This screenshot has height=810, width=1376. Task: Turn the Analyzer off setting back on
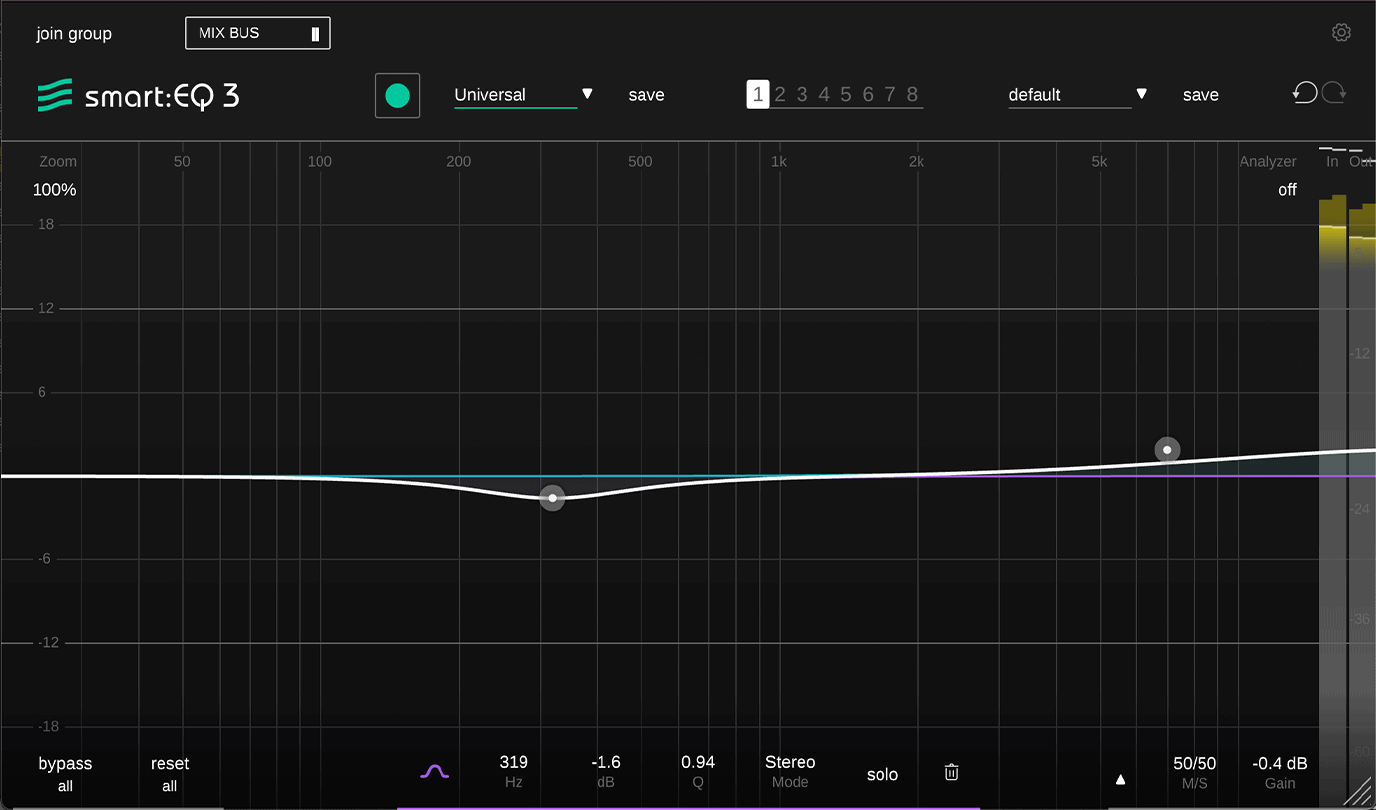pos(1287,189)
